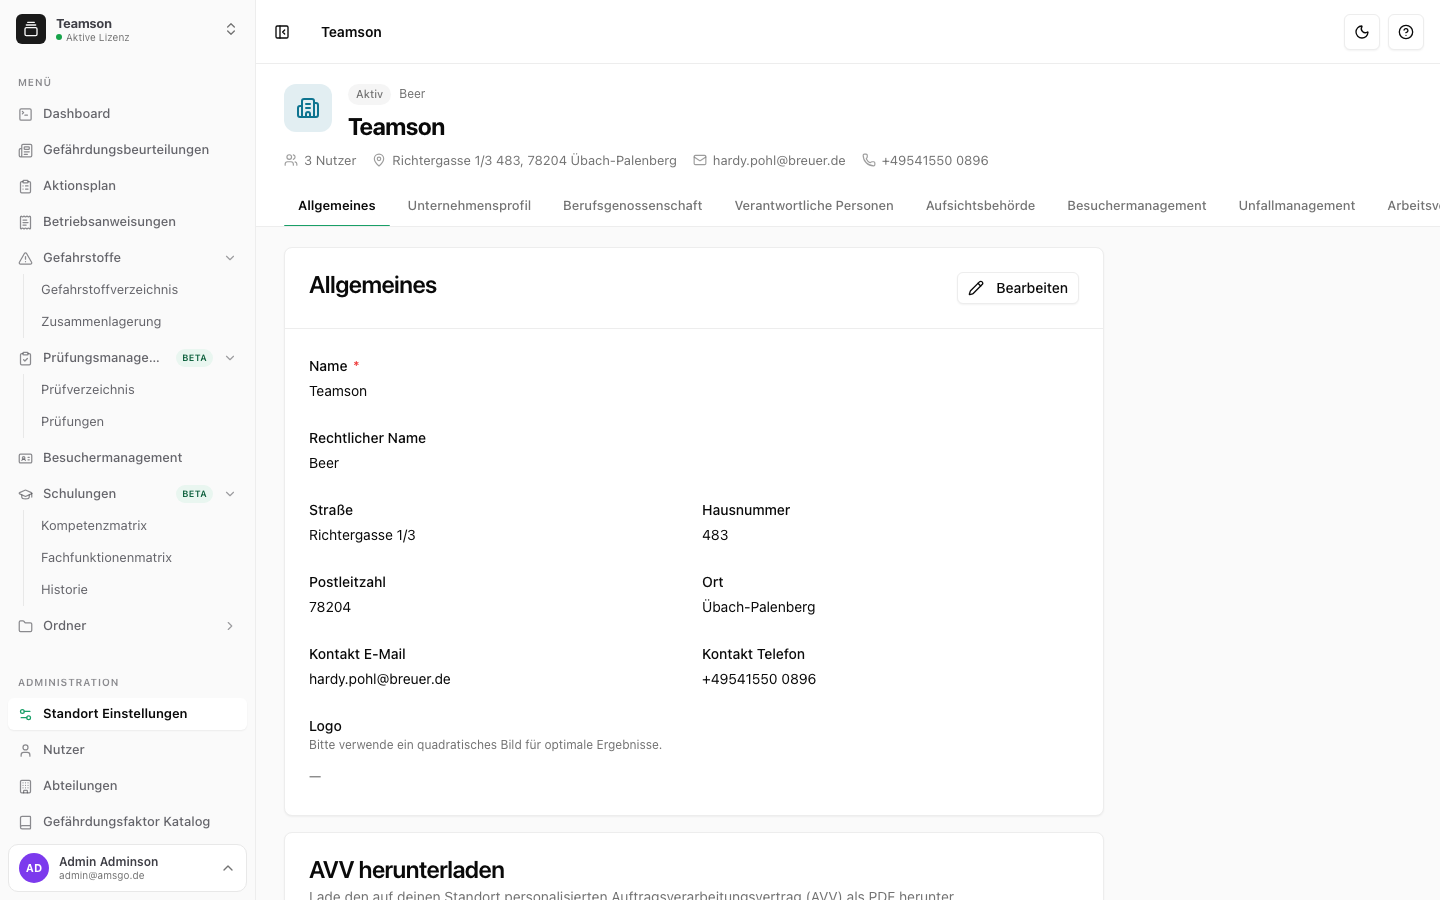Switch to the Verantwortliche Personen tab
The image size is (1440, 900).
[814, 206]
